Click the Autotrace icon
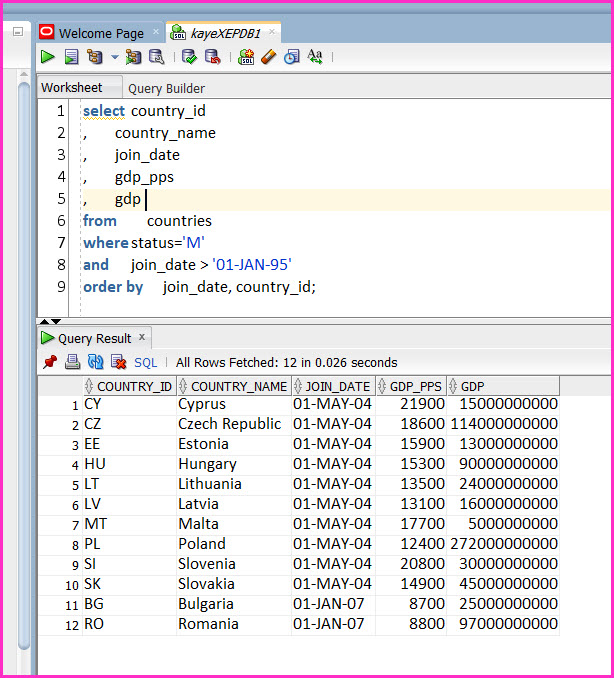This screenshot has height=678, width=614. pyautogui.click(x=133, y=57)
